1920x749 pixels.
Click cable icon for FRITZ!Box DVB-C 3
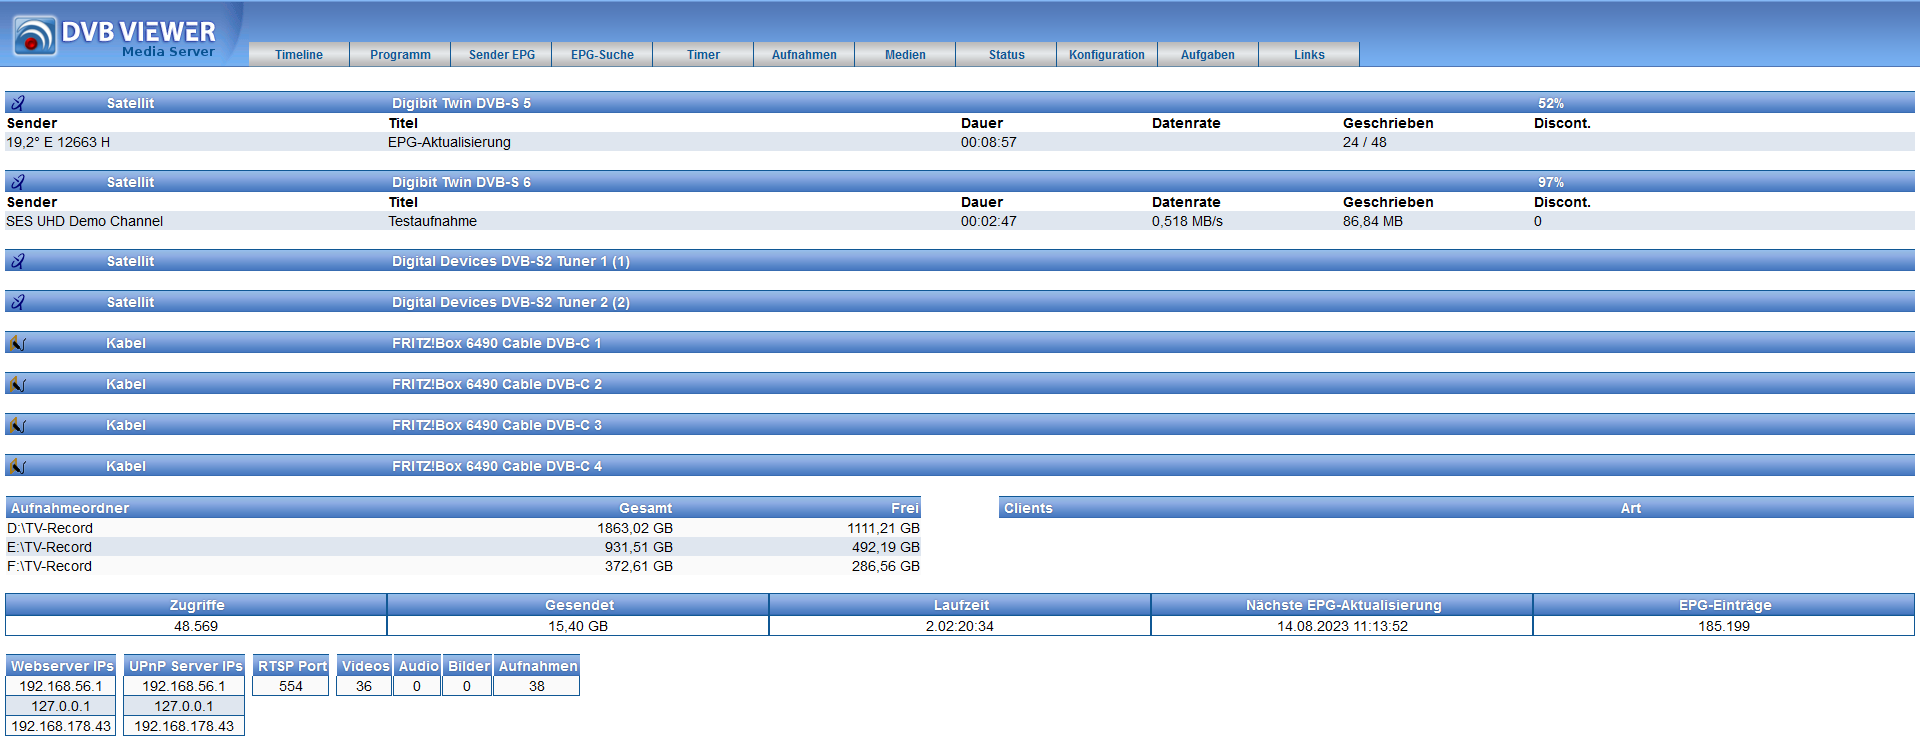pyautogui.click(x=17, y=425)
